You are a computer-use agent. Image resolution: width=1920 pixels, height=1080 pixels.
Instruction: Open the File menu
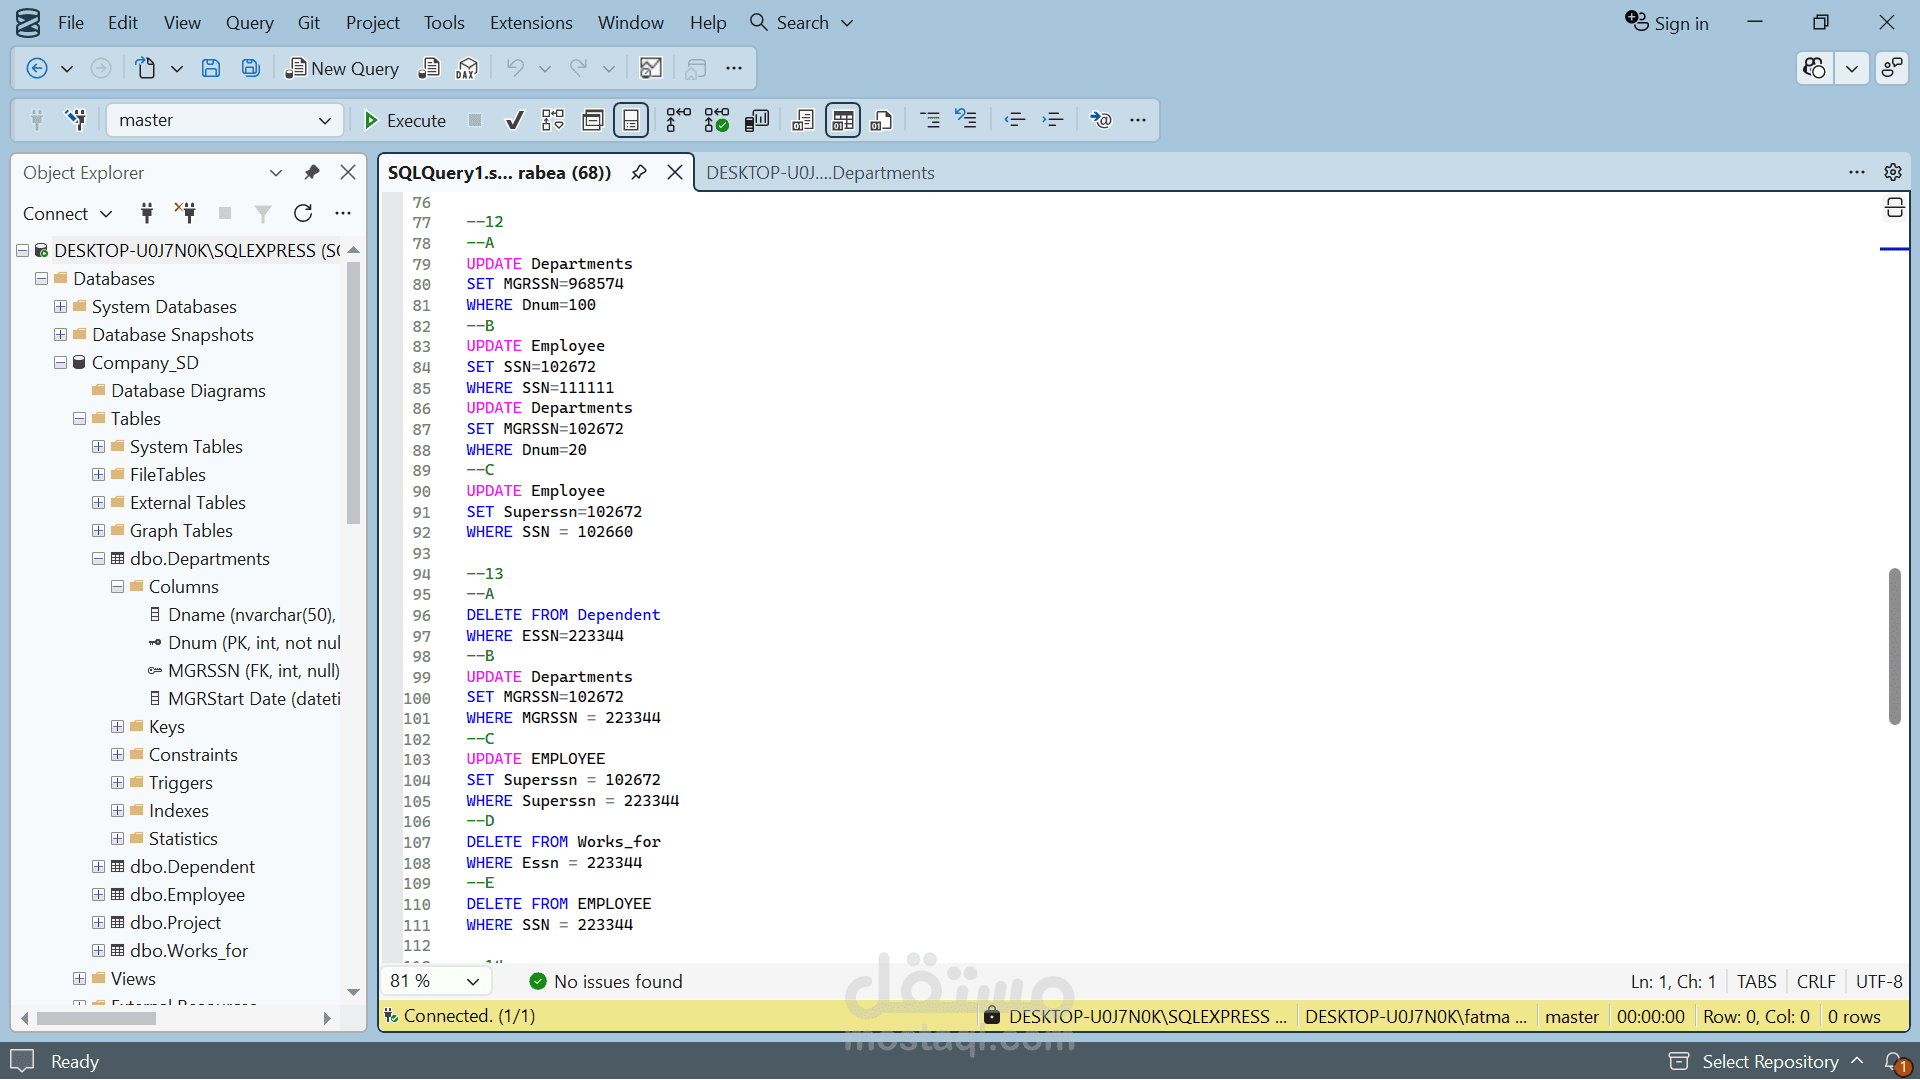[71, 23]
